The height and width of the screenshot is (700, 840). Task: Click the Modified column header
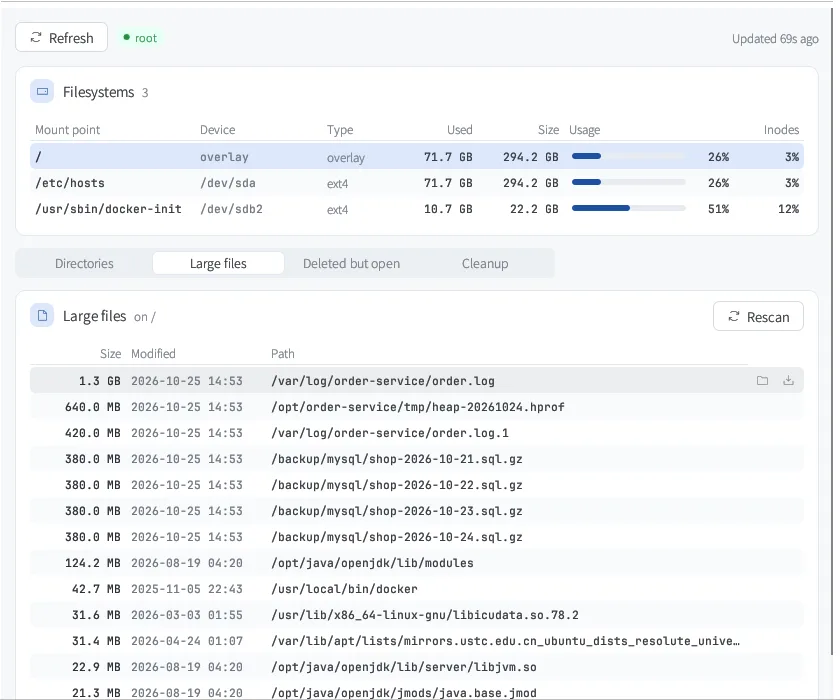click(x=153, y=353)
